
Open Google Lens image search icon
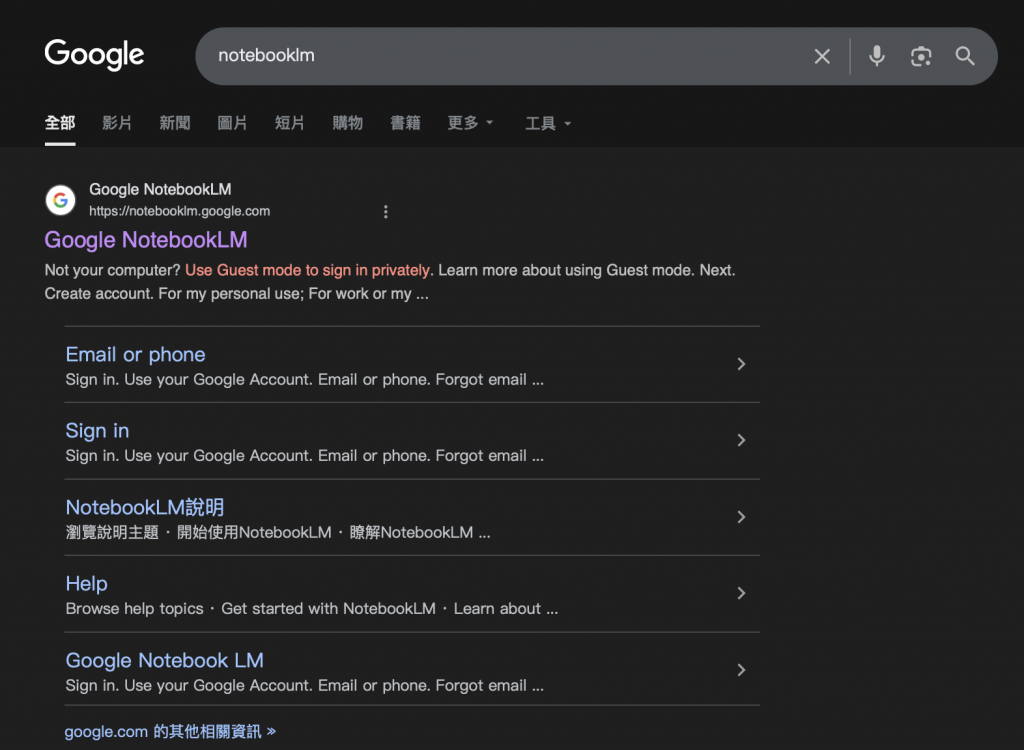click(921, 56)
